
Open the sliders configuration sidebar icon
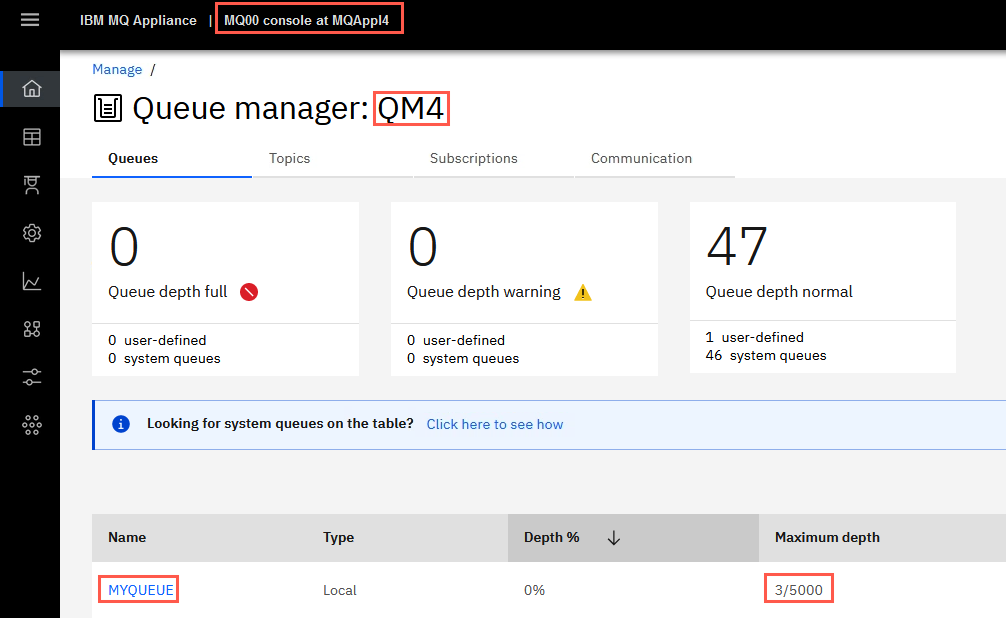click(31, 377)
